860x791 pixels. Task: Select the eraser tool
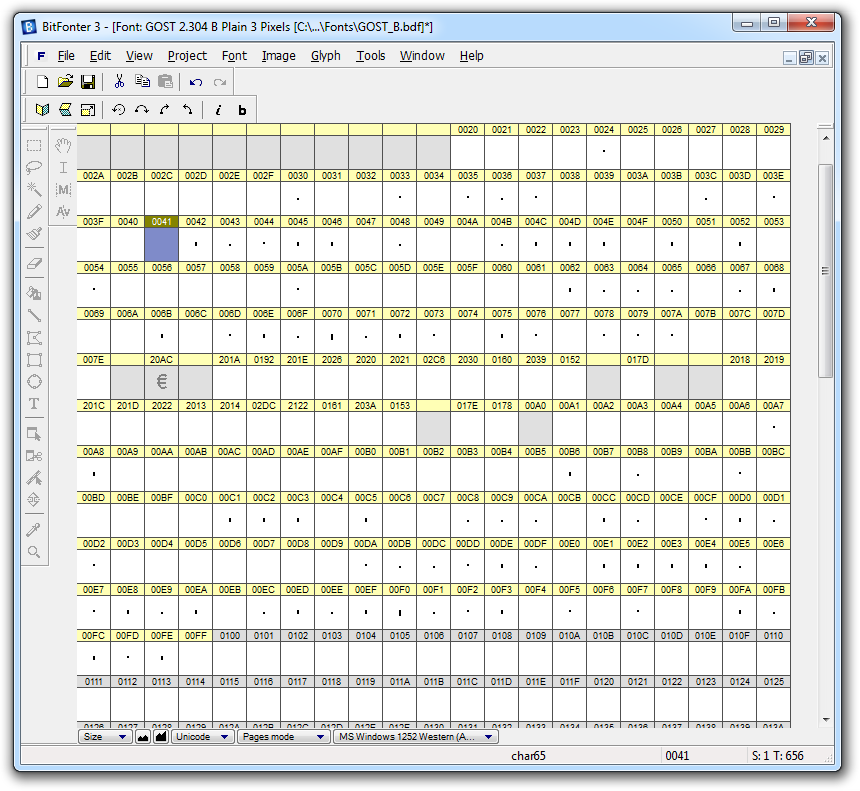(34, 263)
